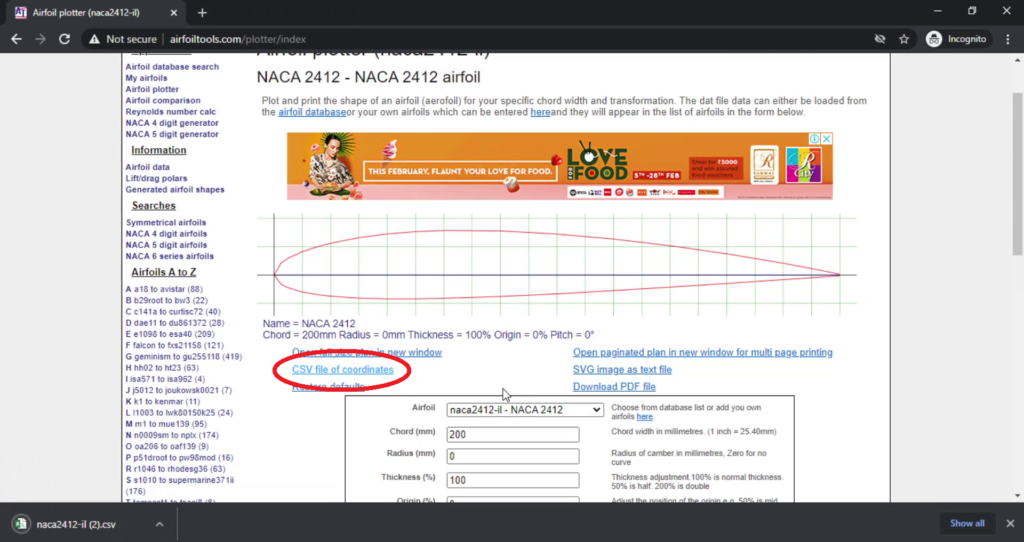Click the Thickness (%) input field
The image size is (1024, 542).
(x=513, y=480)
